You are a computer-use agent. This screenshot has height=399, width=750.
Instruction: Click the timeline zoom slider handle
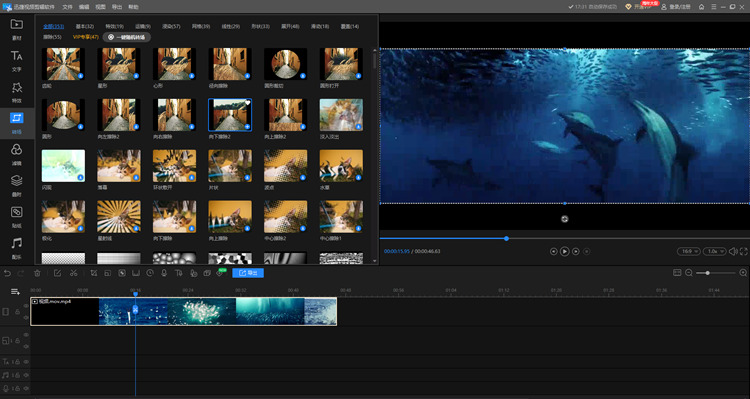(707, 273)
